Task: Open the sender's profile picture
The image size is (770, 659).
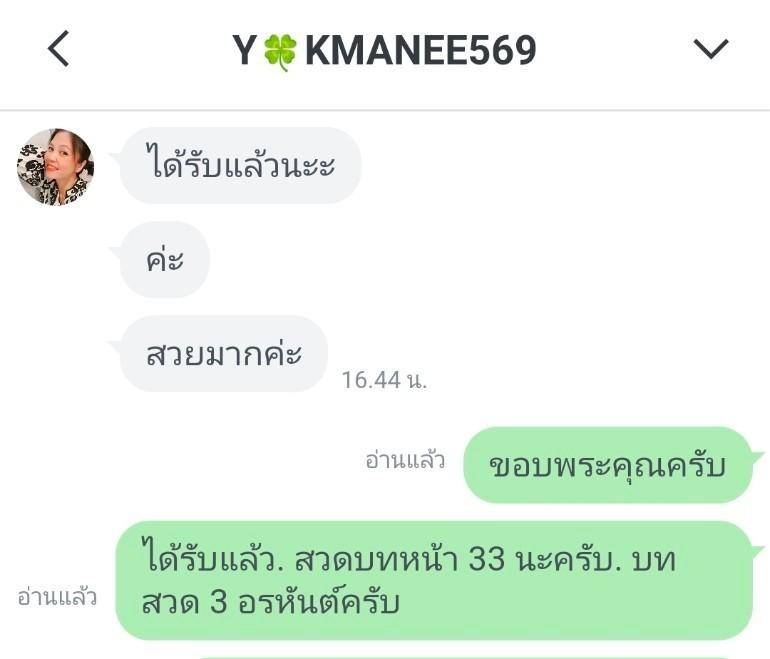Action: [x=55, y=166]
